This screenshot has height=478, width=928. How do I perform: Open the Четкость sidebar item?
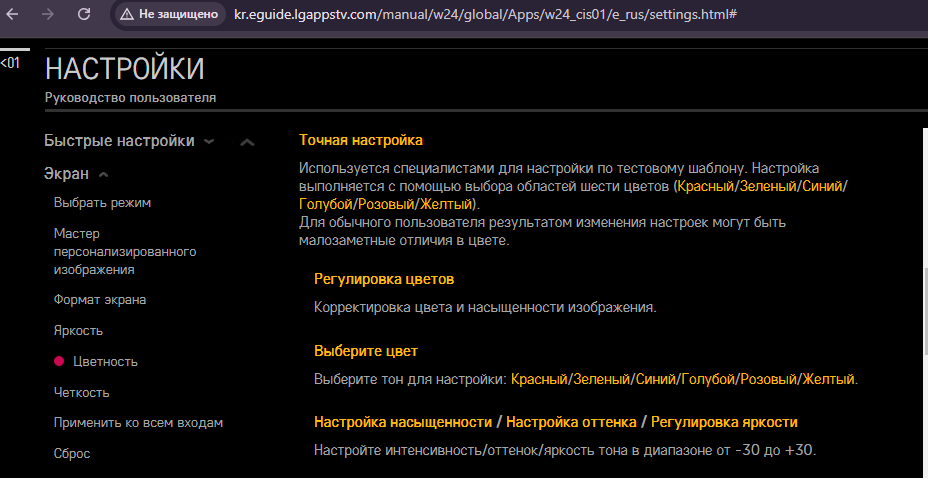tap(81, 392)
